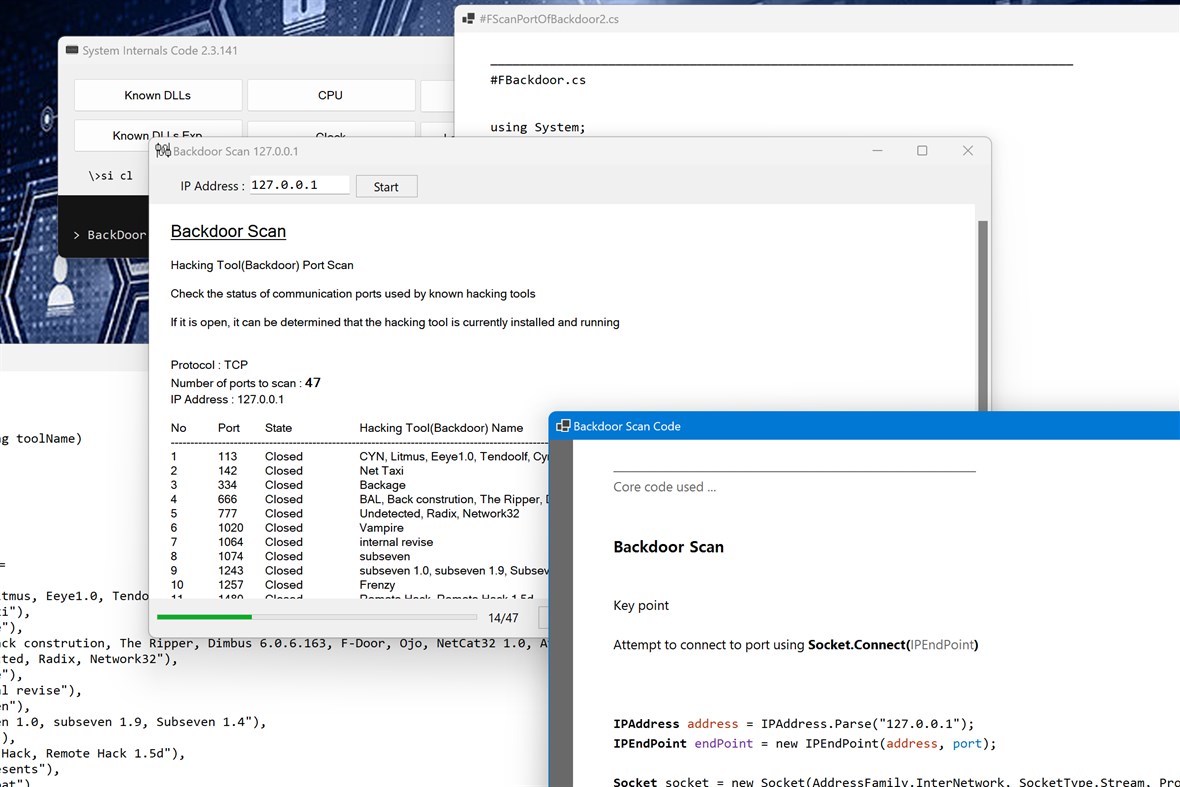Screen dimensions: 1180x787
Task: Edit the IP Address input field
Action: (299, 184)
